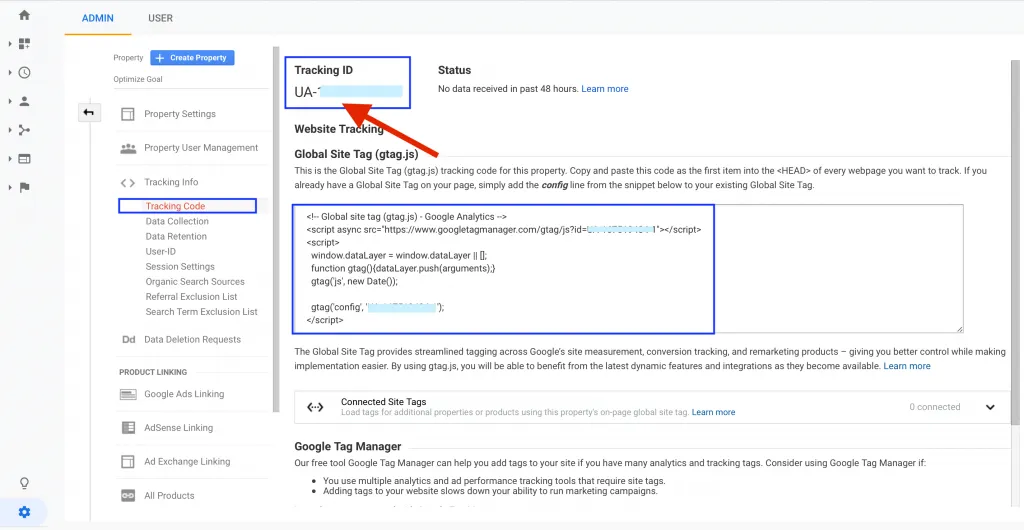Click the All Products link icon

(x=128, y=495)
